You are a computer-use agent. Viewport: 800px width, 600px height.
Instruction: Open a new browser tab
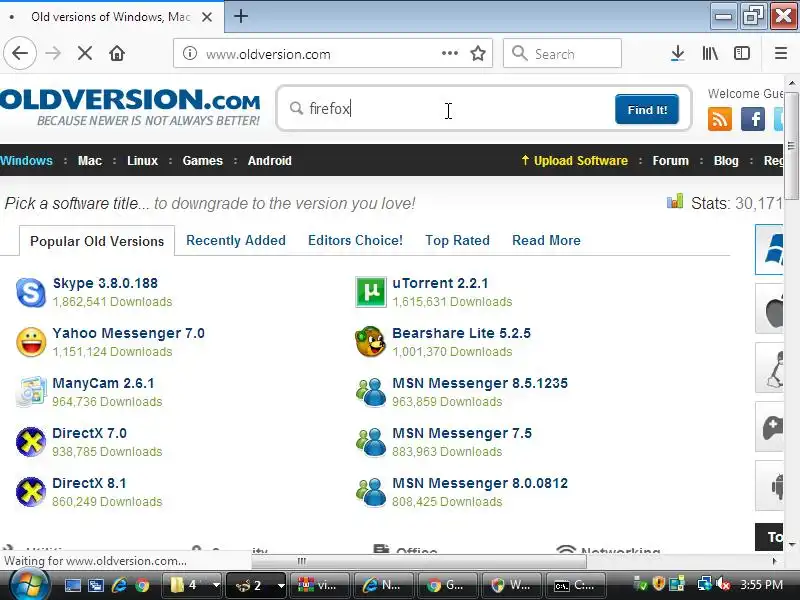coord(241,16)
